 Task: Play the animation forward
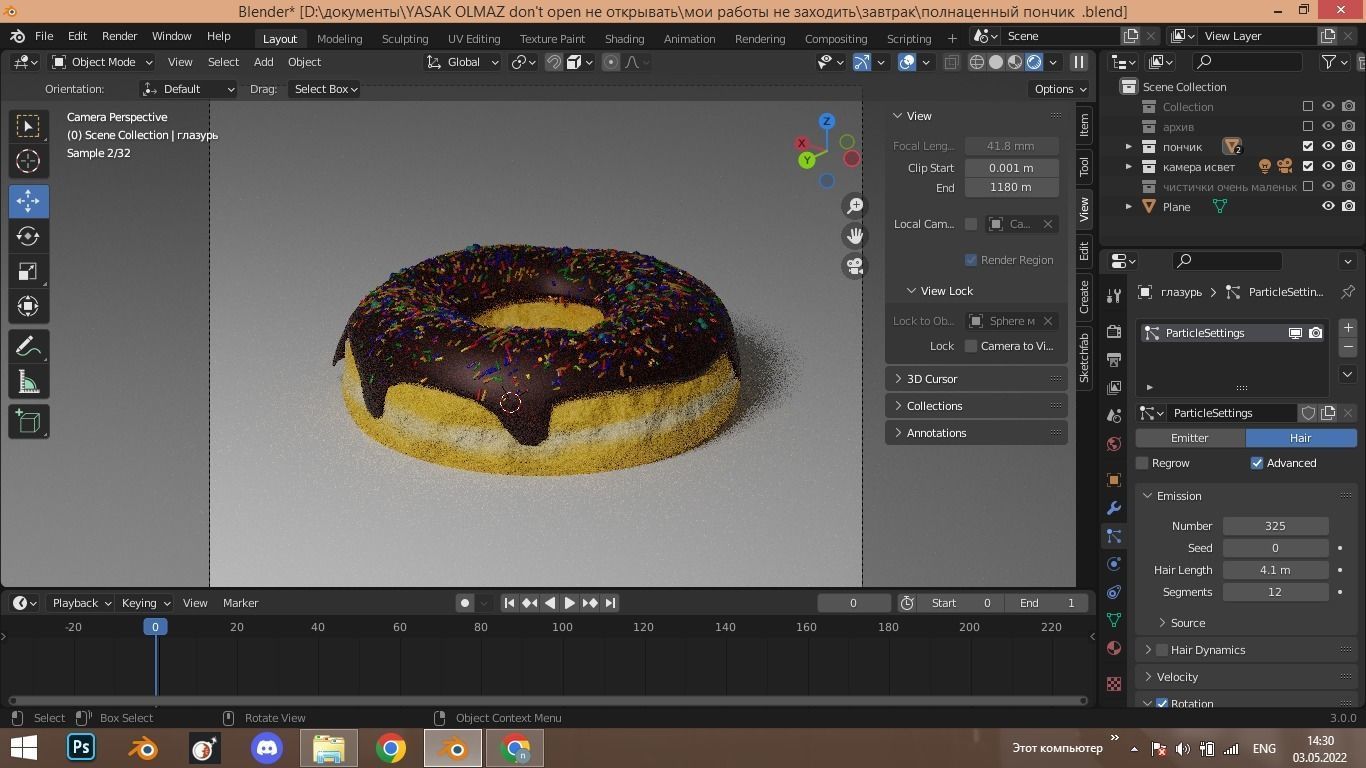point(569,603)
